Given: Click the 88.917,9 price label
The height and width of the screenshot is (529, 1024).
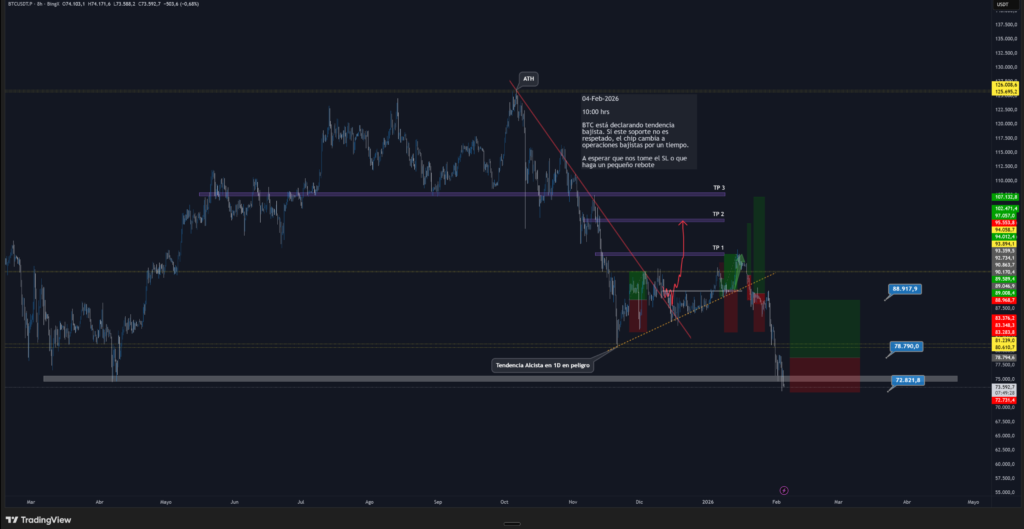Looking at the screenshot, I should click(907, 289).
